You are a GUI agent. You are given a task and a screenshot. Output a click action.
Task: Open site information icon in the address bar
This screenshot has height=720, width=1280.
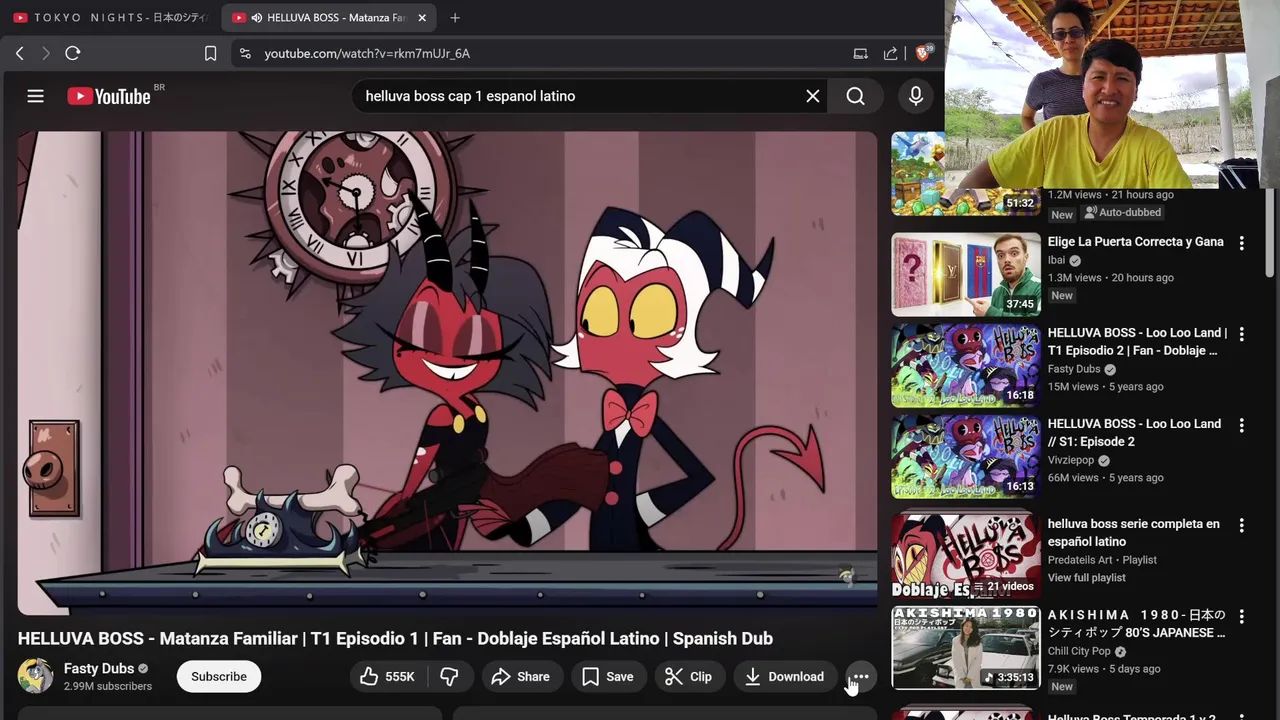(246, 53)
